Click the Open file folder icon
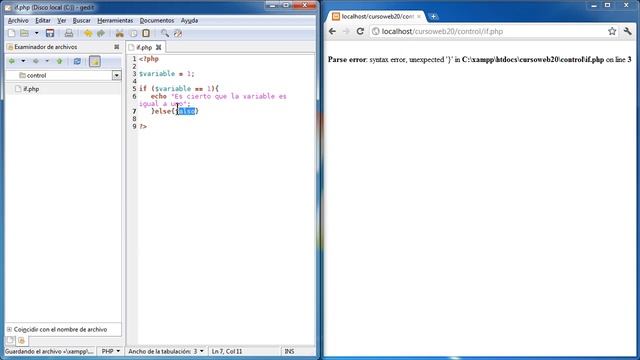640x360 pixels. (24, 33)
